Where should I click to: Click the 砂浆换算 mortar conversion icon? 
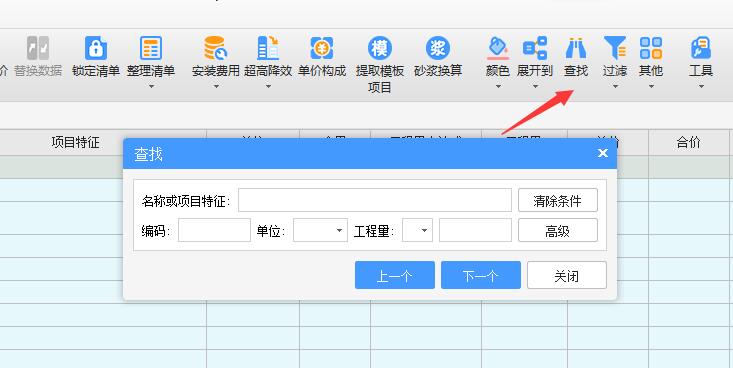[438, 48]
